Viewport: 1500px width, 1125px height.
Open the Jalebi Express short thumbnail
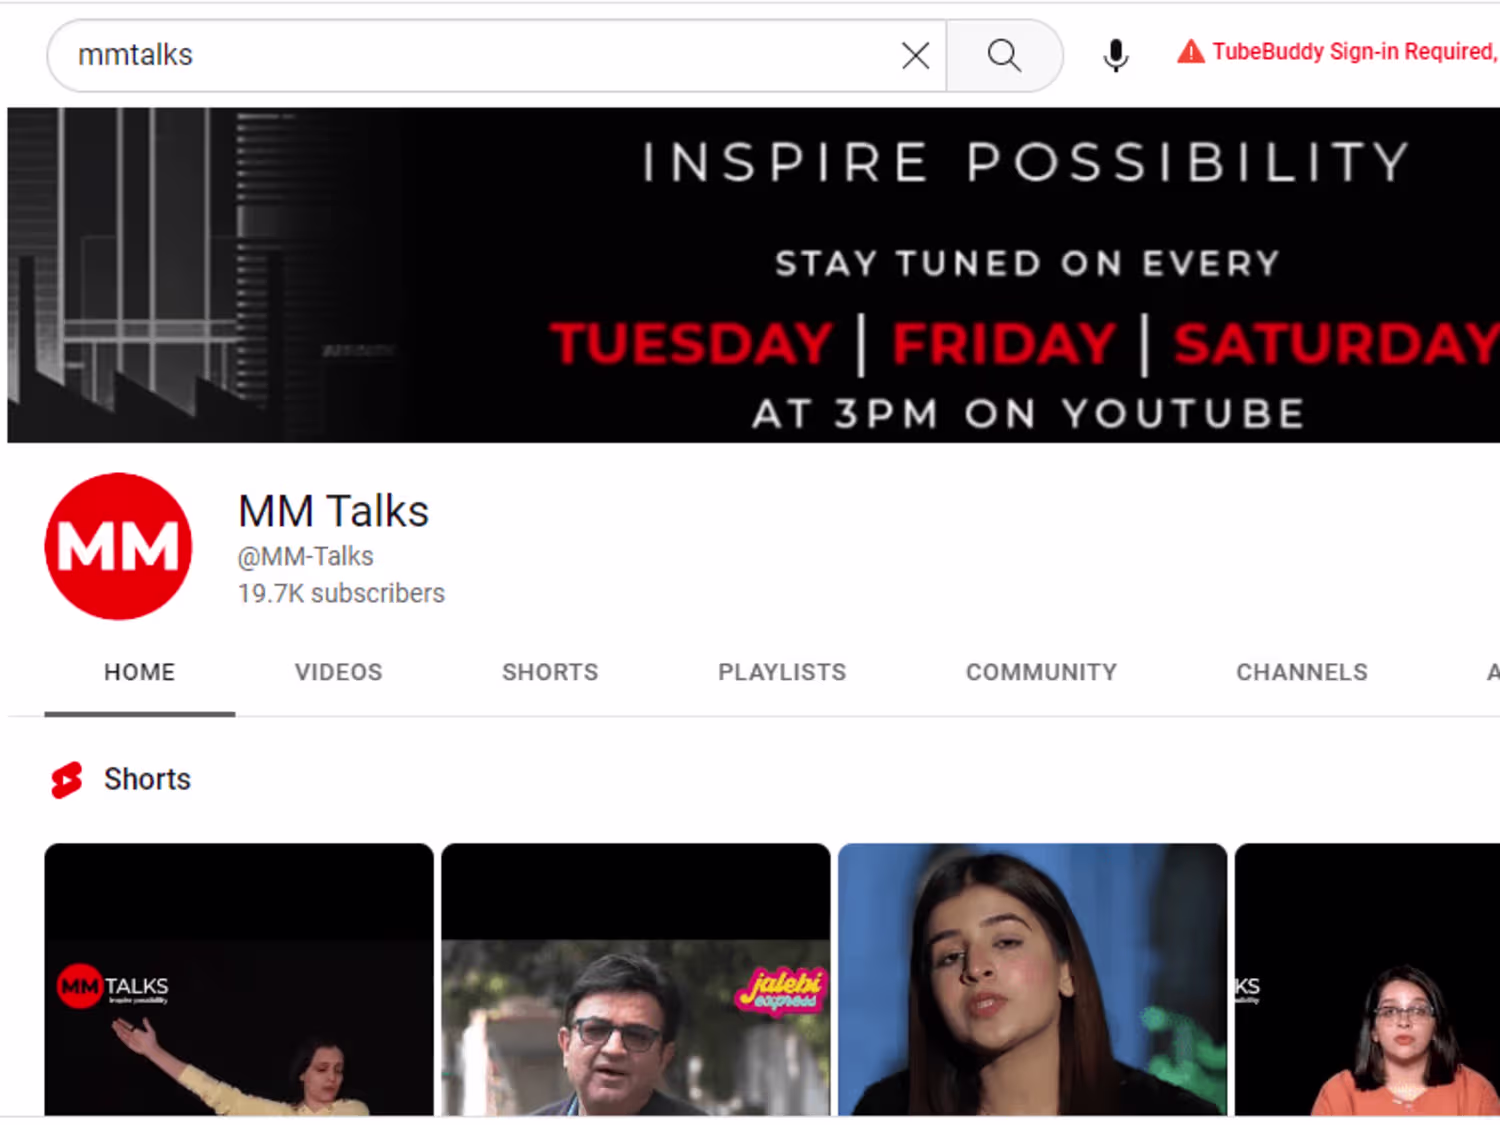pos(636,980)
